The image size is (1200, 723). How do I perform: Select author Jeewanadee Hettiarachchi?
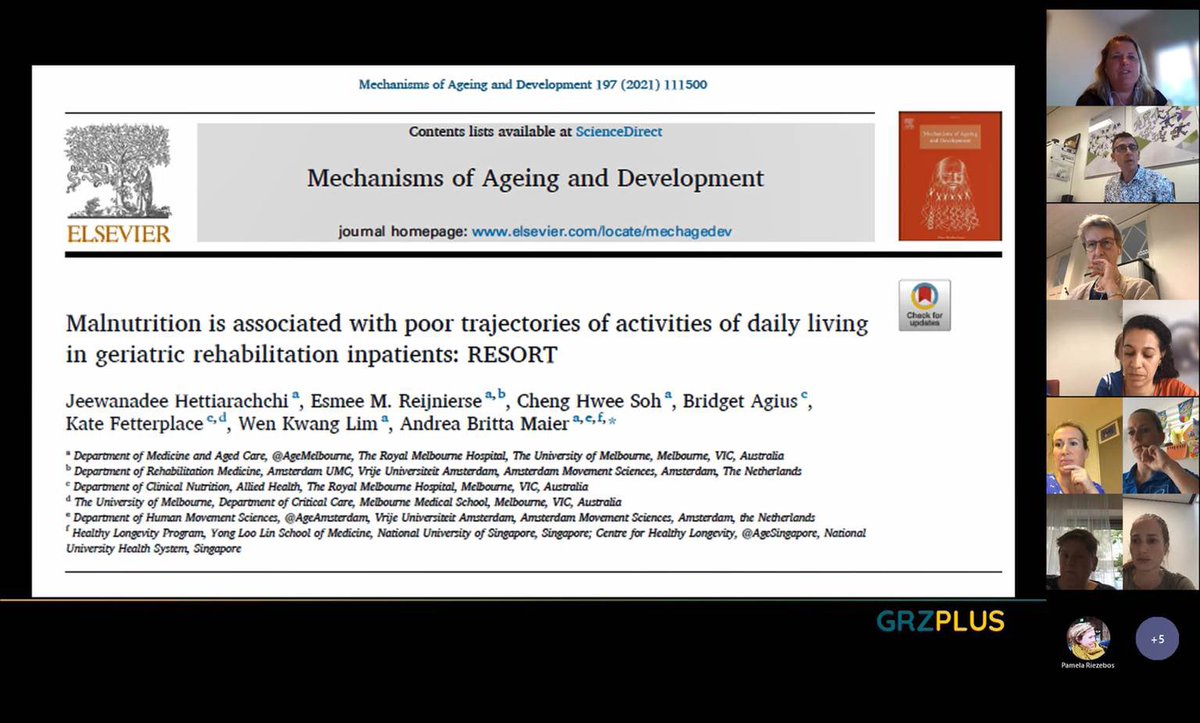[x=178, y=401]
